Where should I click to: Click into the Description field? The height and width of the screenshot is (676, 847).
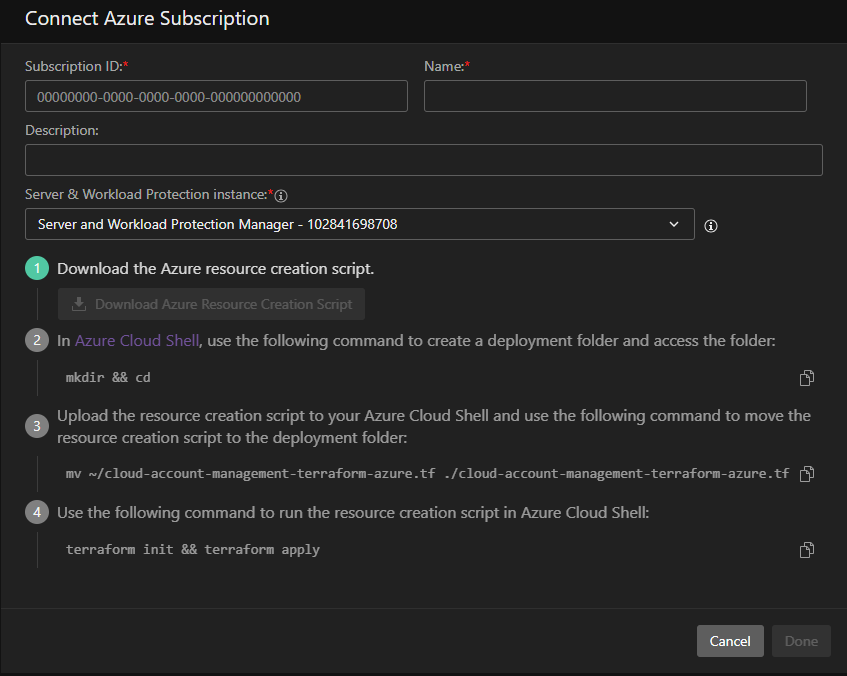423,160
